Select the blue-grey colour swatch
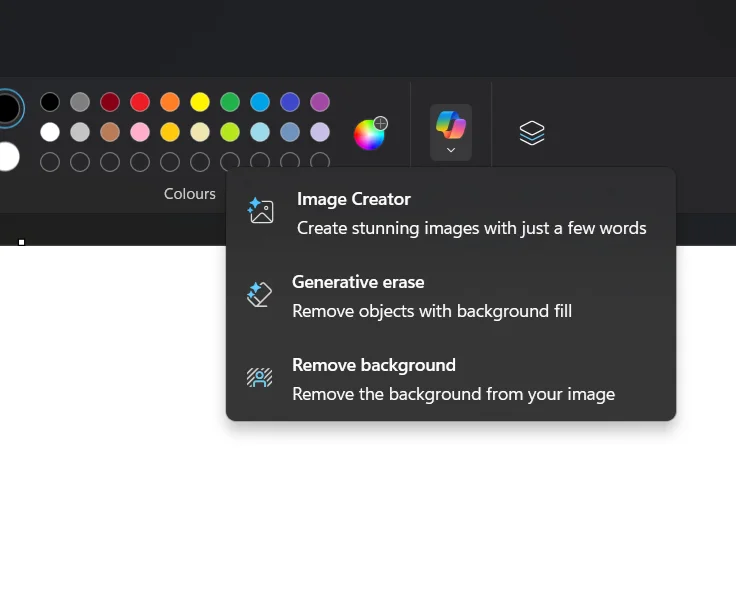Screen dimensions: 736x606 pyautogui.click(x=290, y=132)
